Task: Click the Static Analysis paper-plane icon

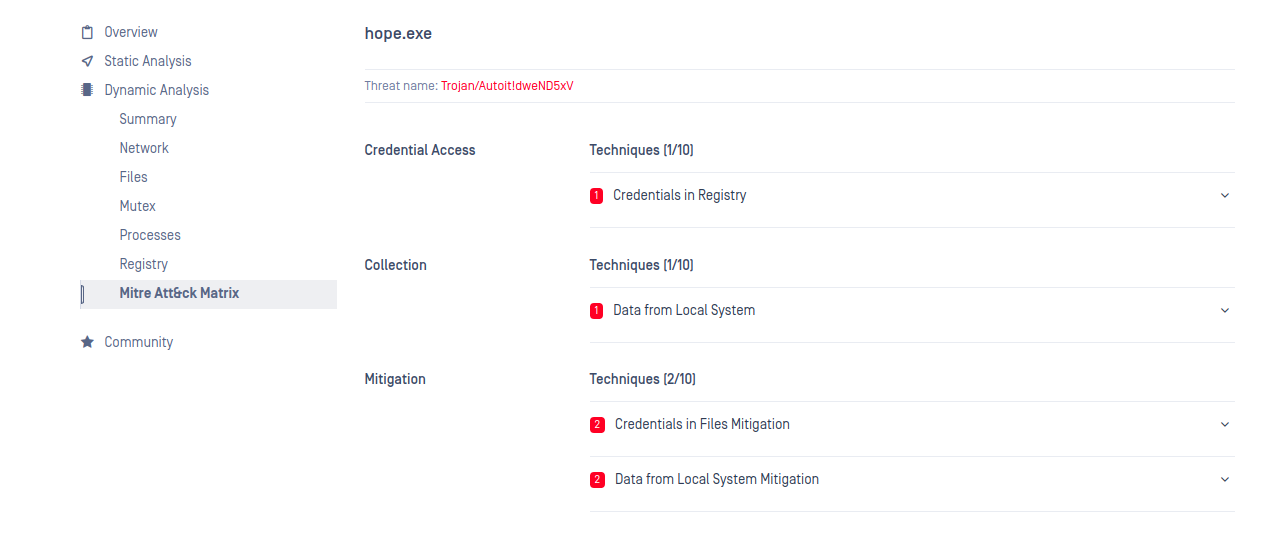Action: (x=87, y=61)
